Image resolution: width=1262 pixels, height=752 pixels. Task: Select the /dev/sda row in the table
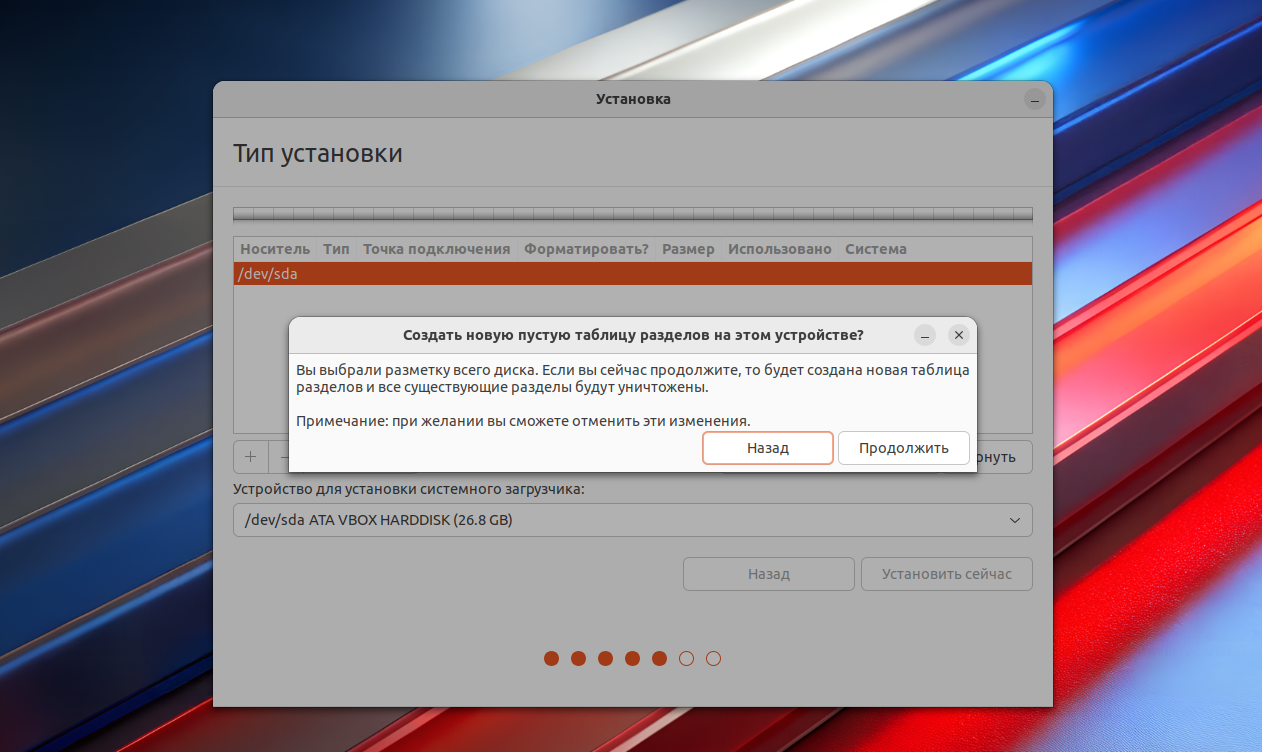click(x=632, y=274)
